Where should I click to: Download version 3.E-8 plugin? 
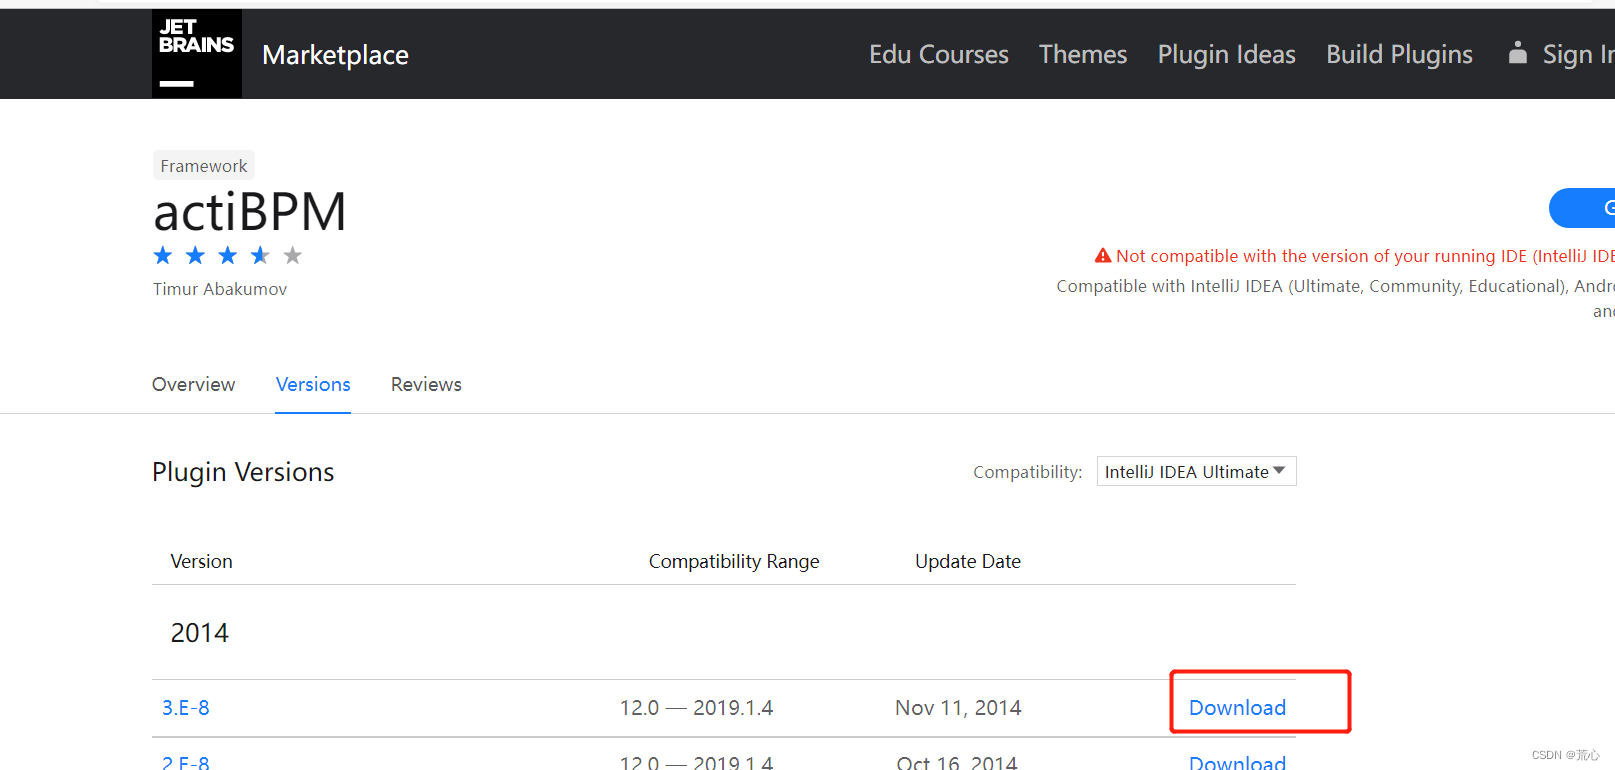pos(1237,708)
